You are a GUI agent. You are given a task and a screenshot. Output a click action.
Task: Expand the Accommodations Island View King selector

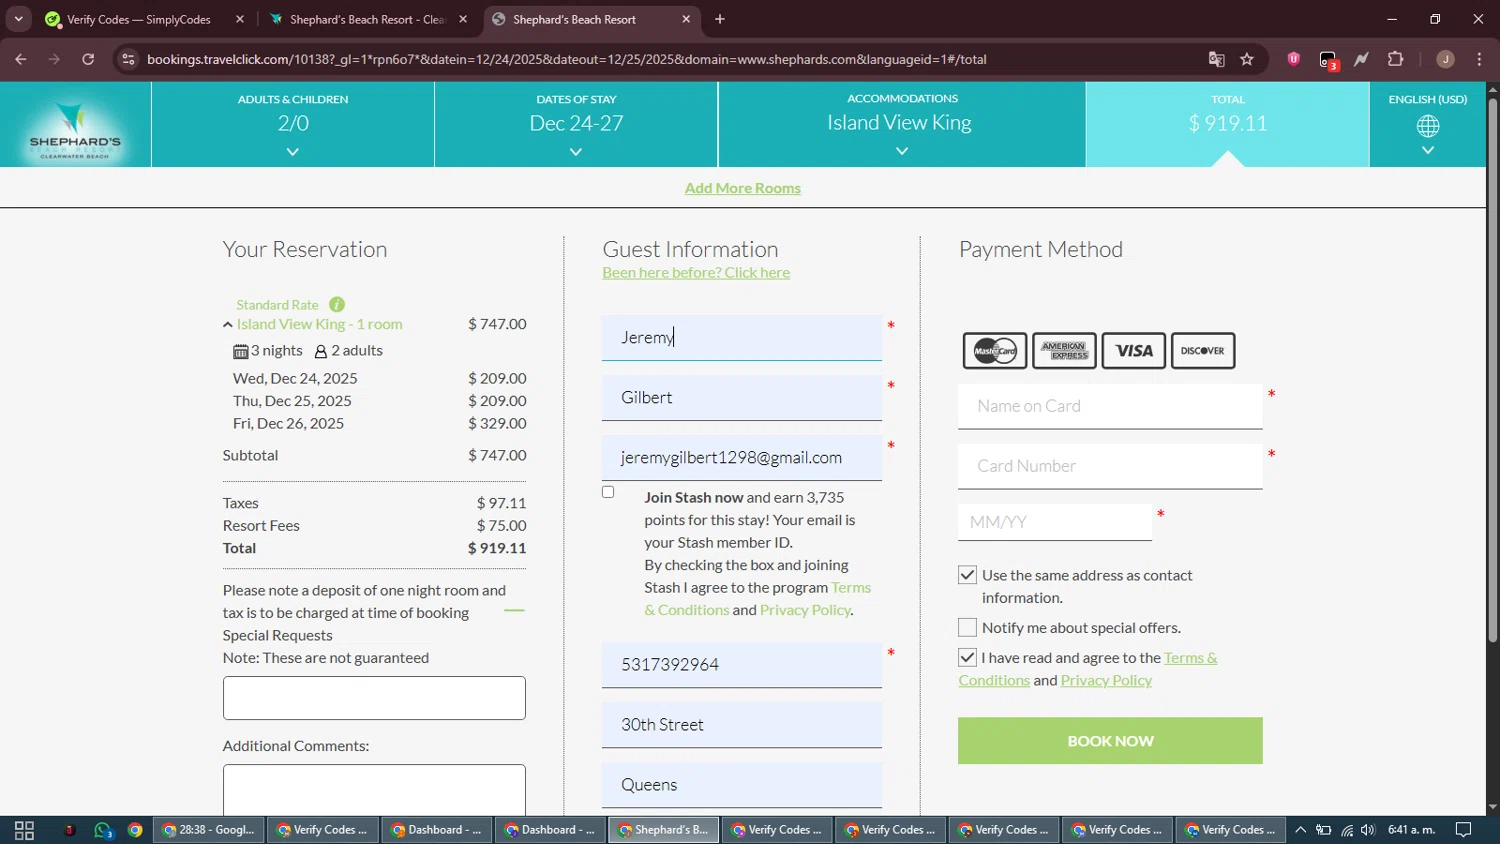(x=902, y=124)
